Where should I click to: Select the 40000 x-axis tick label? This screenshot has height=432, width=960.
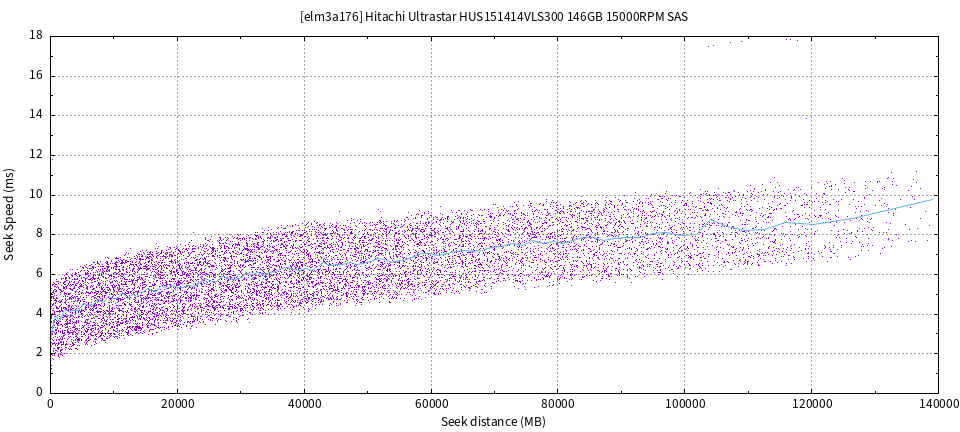click(x=304, y=404)
